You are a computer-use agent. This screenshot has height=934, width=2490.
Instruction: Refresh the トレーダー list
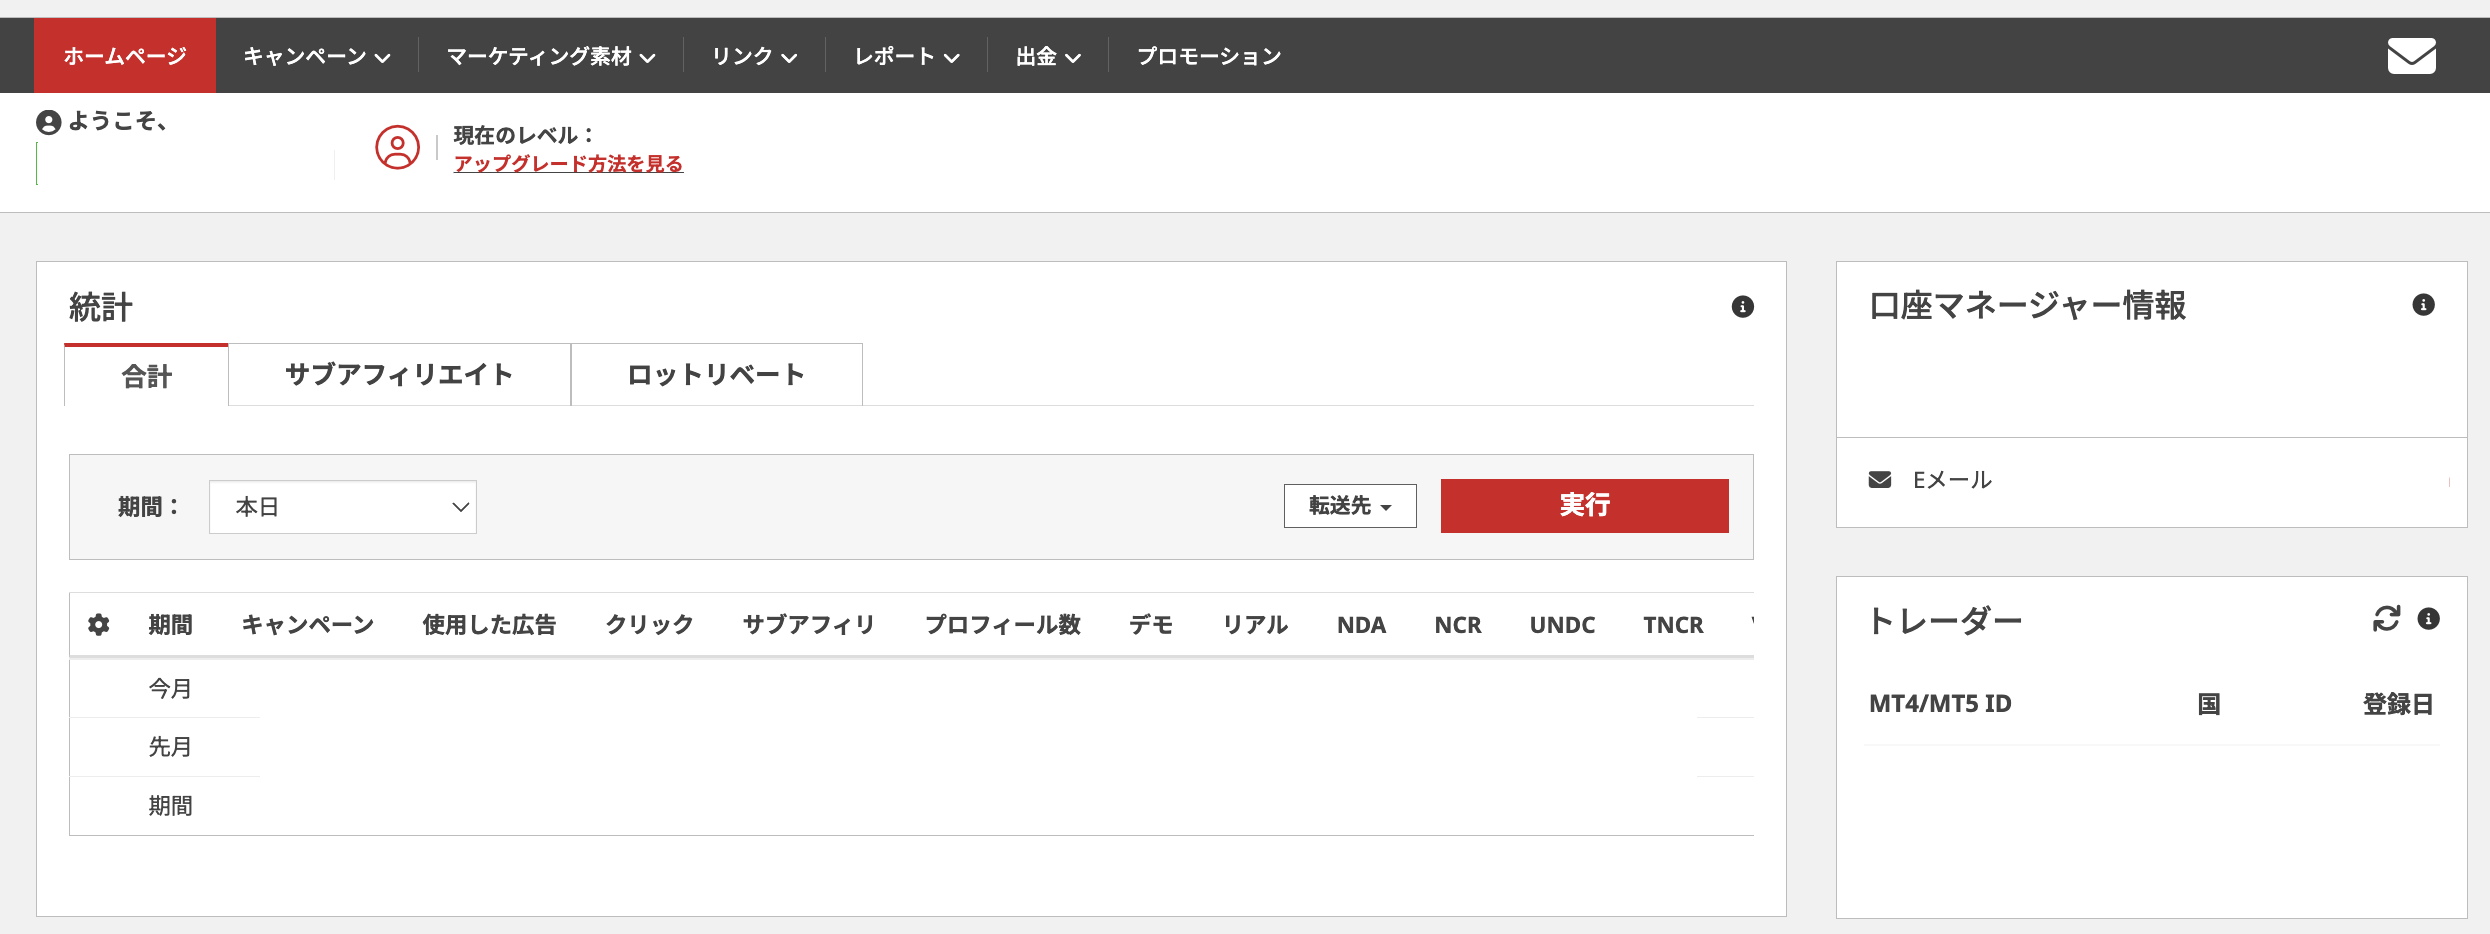(x=2386, y=619)
